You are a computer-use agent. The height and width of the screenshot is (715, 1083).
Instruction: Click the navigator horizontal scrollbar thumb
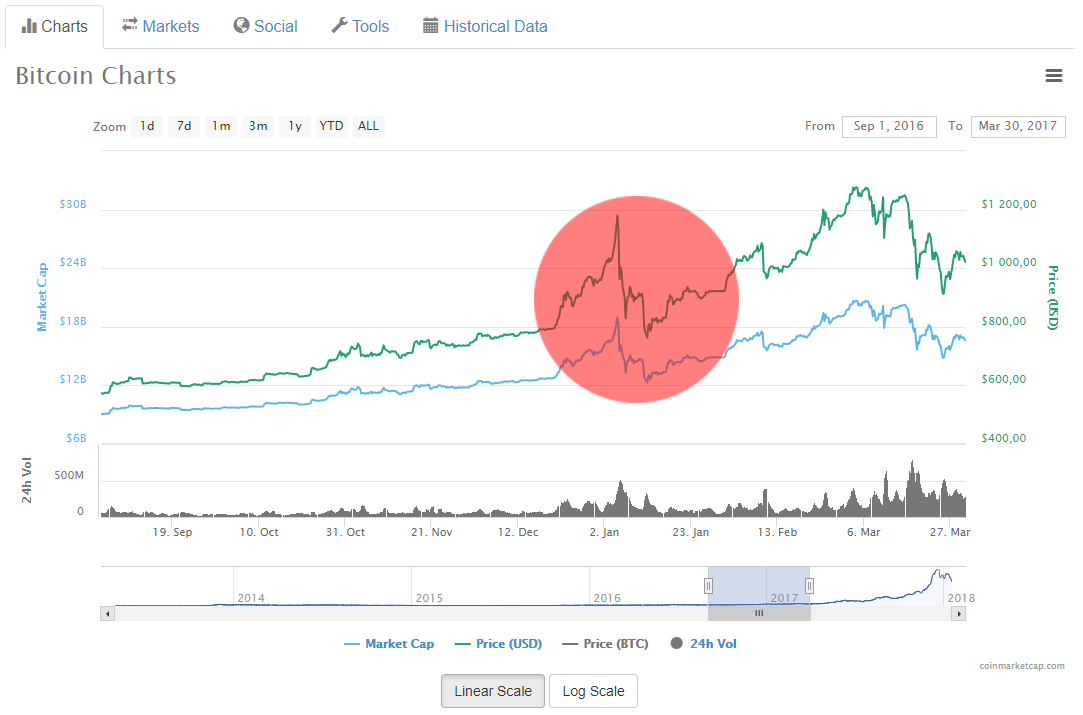point(759,613)
